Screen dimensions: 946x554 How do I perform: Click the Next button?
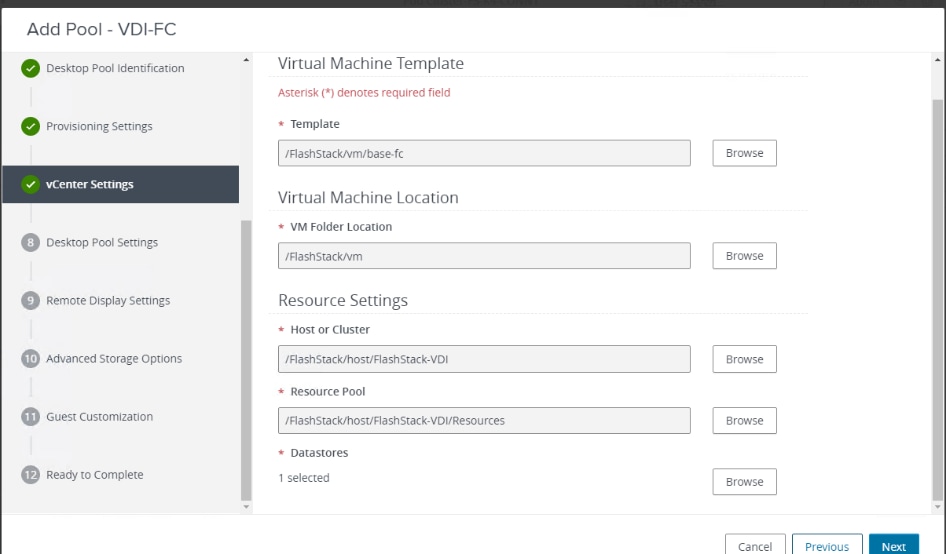893,546
